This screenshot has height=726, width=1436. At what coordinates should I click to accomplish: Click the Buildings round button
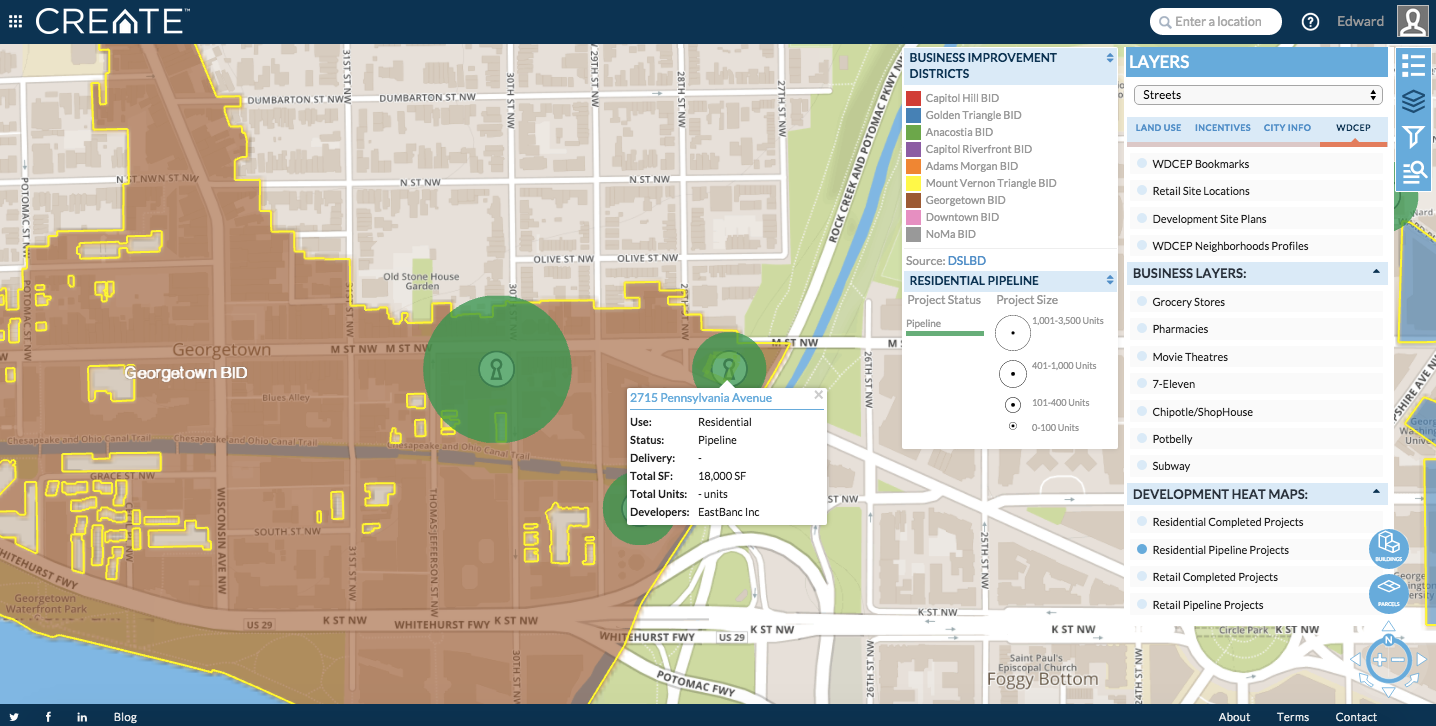coord(1388,548)
